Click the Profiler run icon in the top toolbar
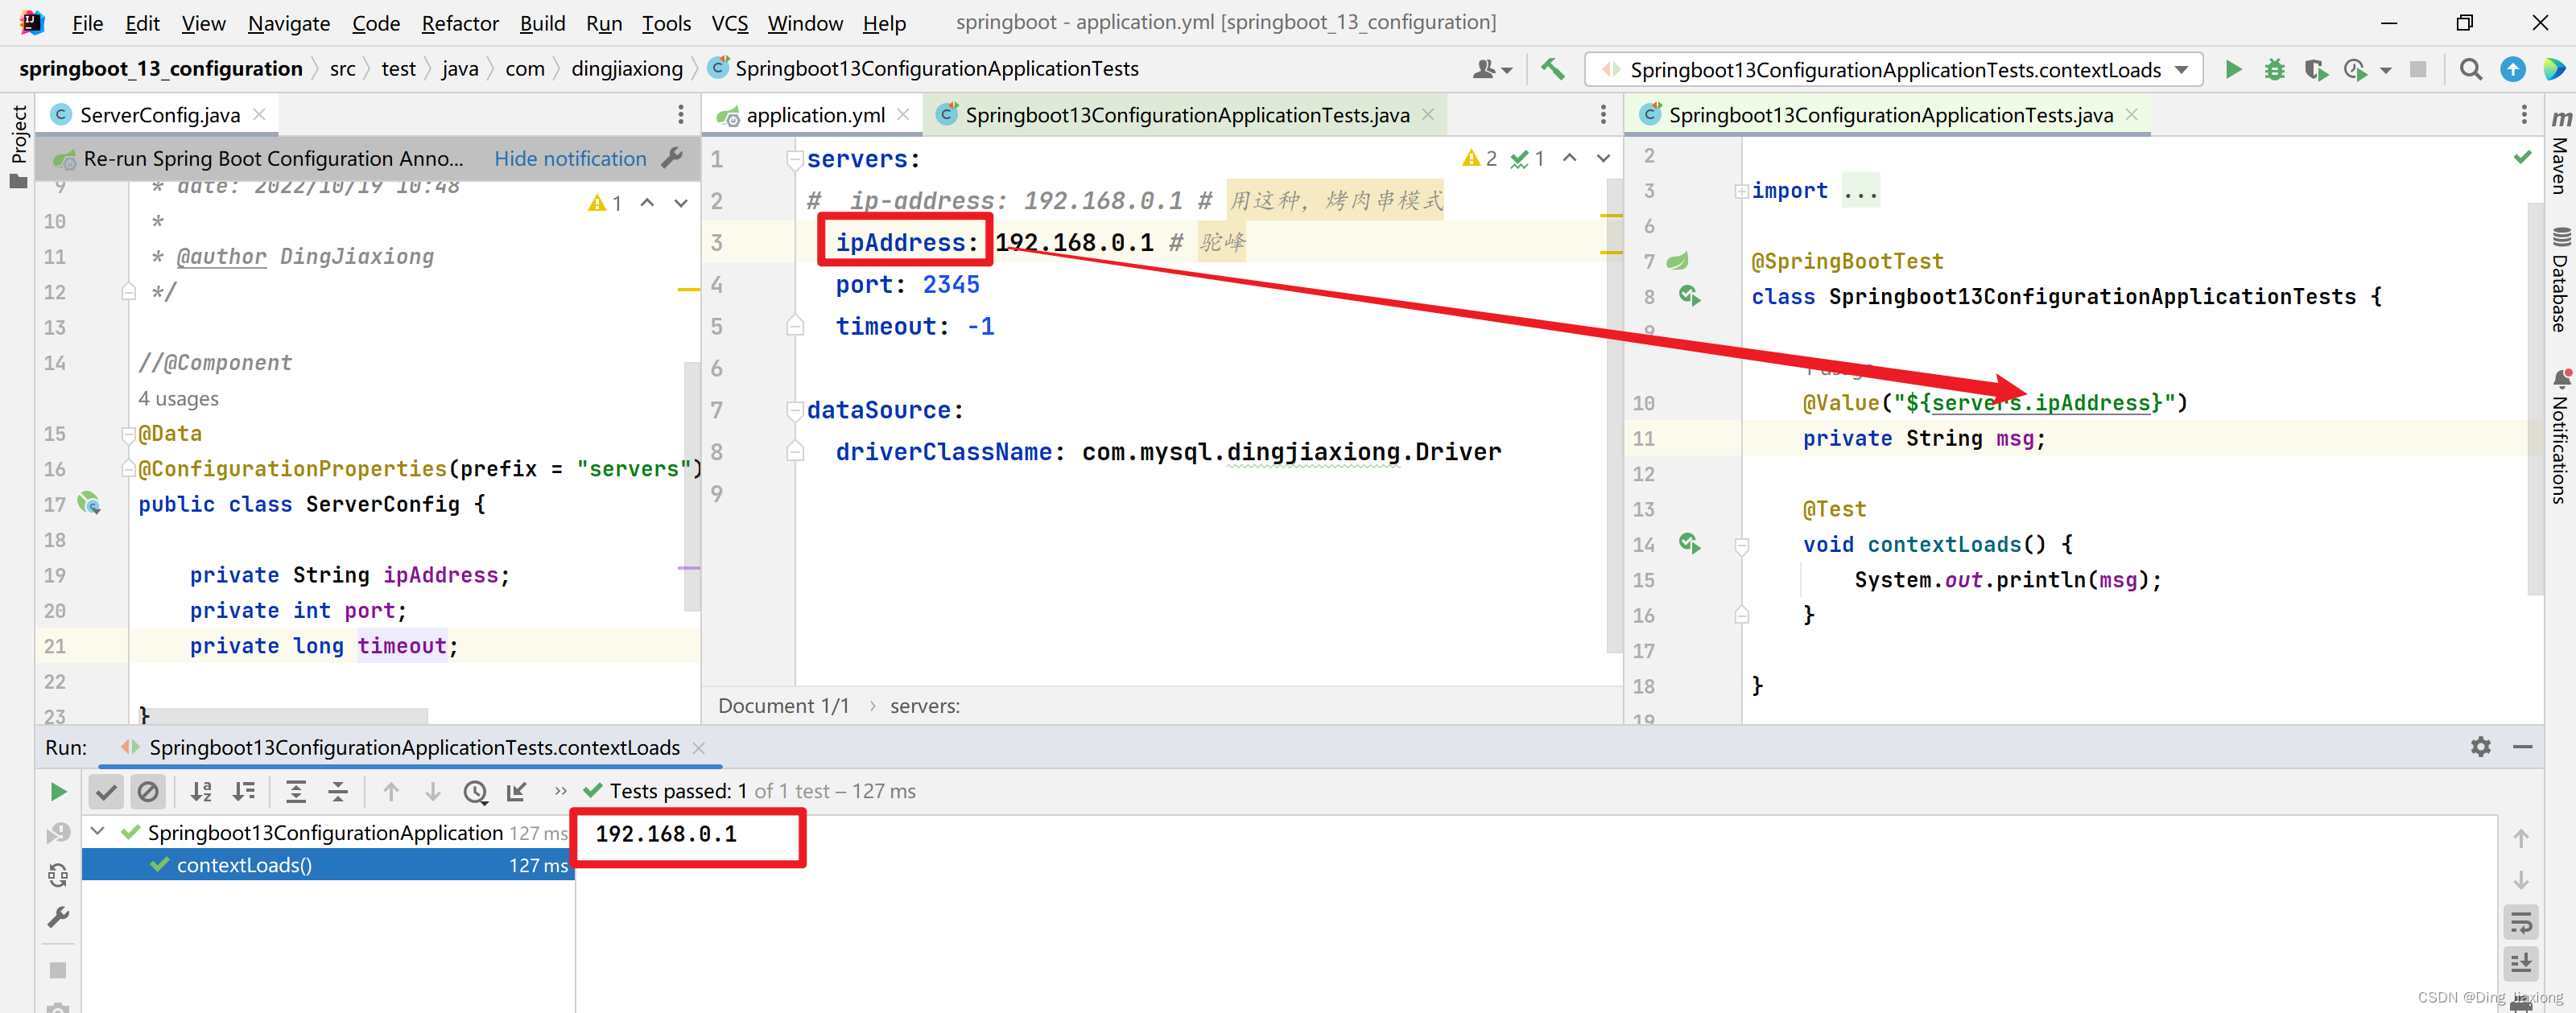2576x1013 pixels. [2355, 69]
